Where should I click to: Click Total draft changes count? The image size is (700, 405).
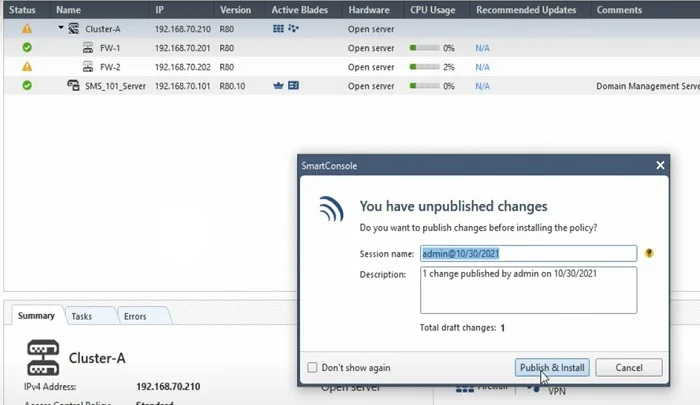tap(502, 328)
